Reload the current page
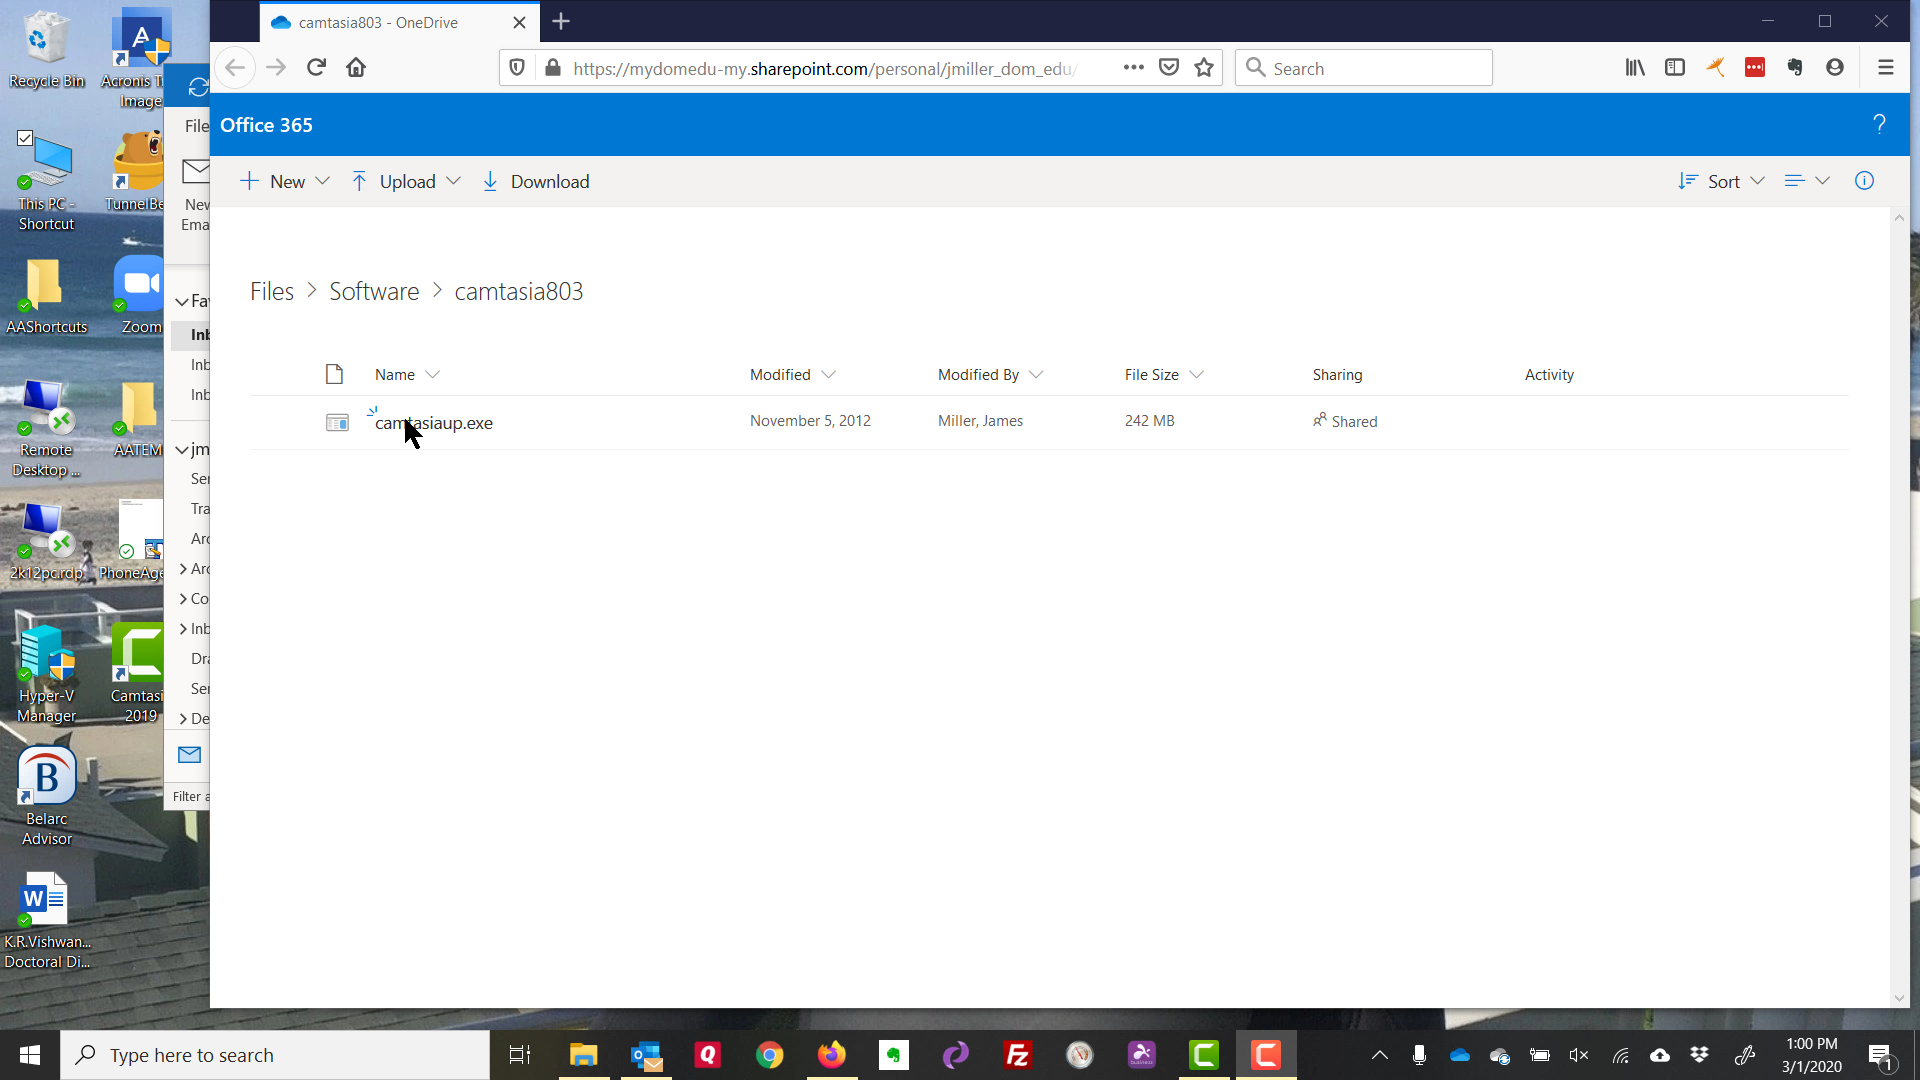1920x1080 pixels. 316,68
